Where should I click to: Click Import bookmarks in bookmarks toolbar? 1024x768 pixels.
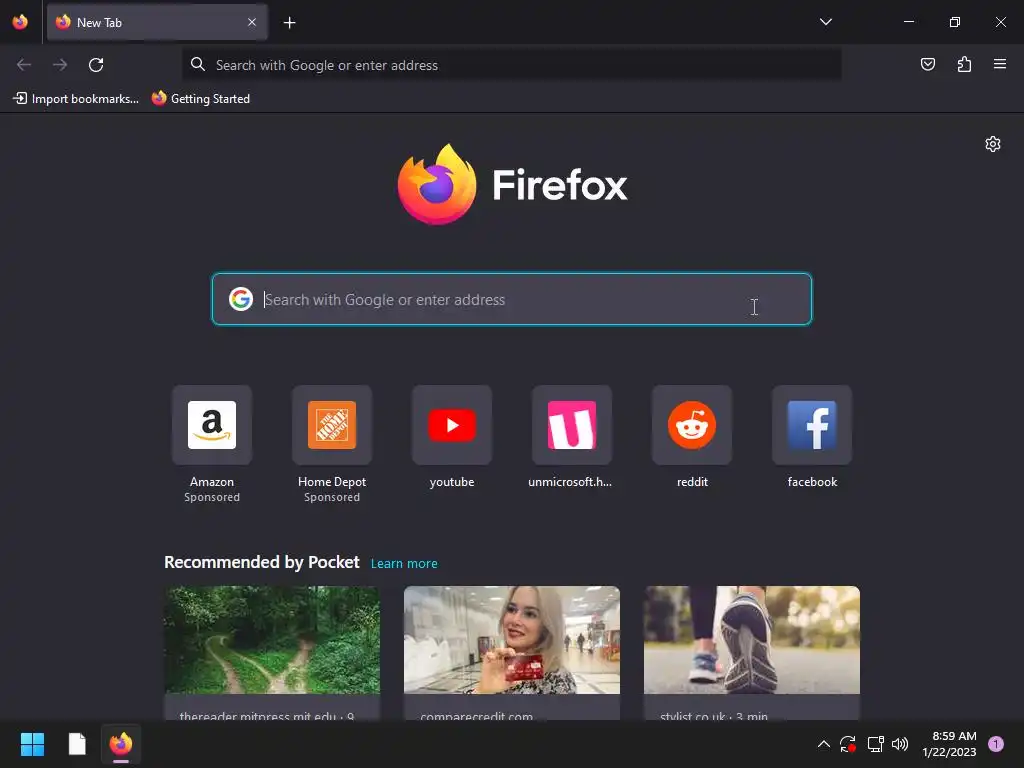[x=76, y=99]
